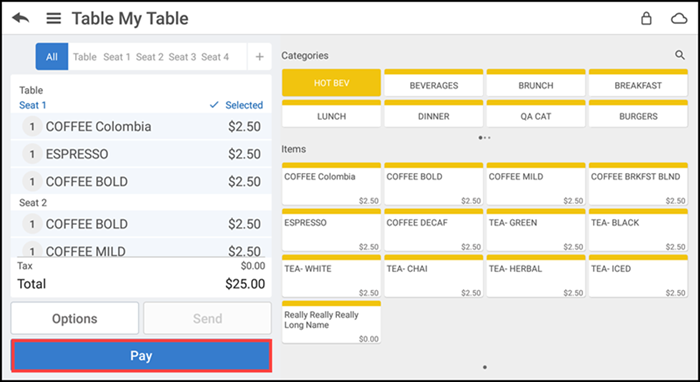Add TEA- BLACK item
This screenshot has width=700, height=382.
tap(638, 230)
